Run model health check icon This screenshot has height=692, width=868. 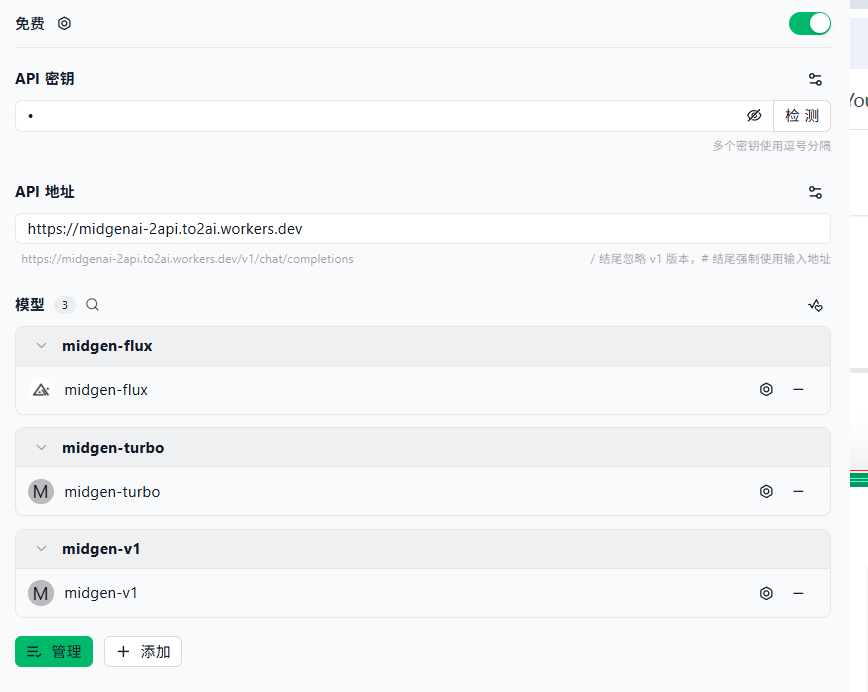coord(815,305)
